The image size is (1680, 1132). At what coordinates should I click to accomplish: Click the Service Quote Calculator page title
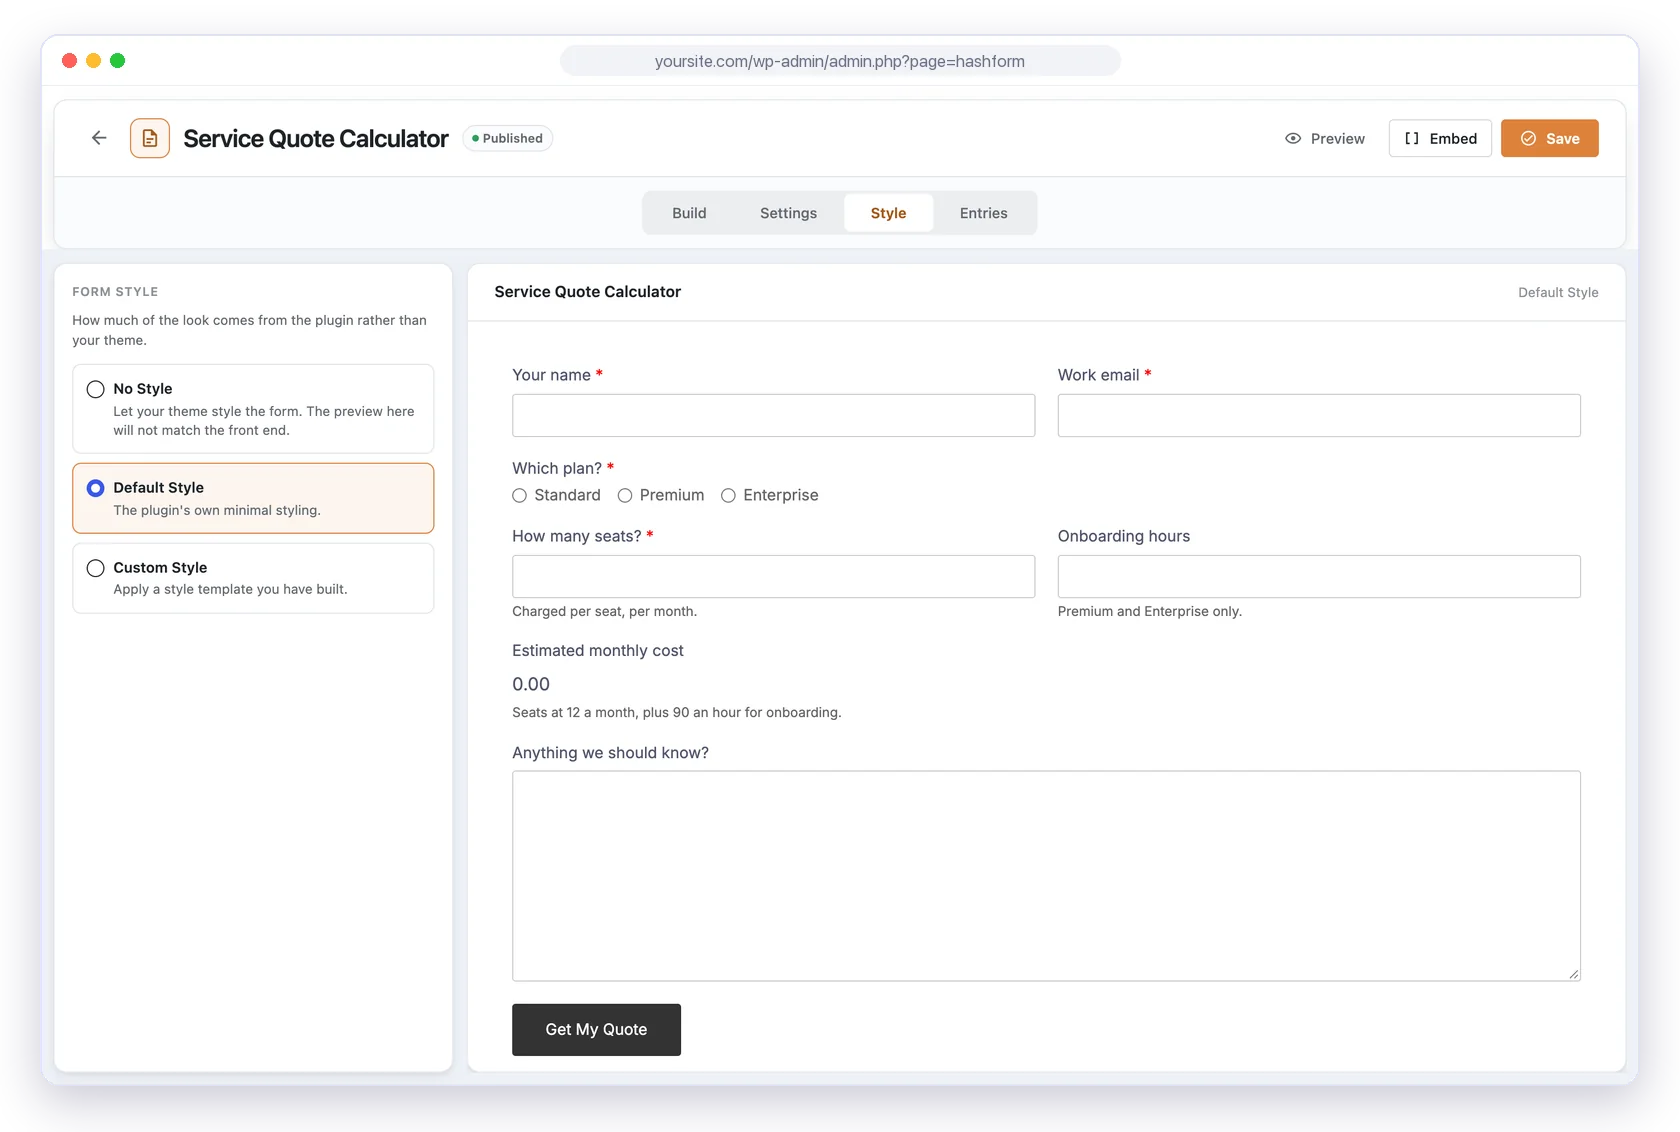[316, 138]
